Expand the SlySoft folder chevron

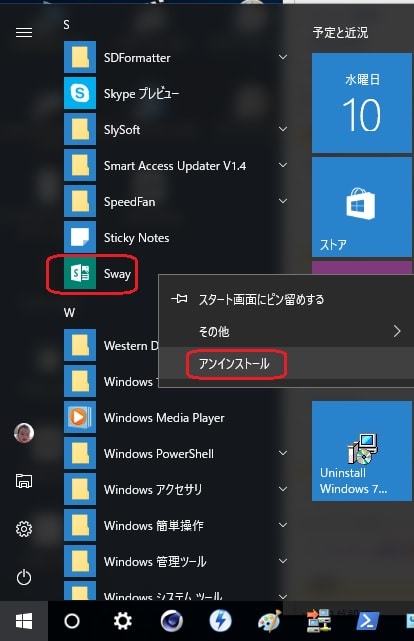(x=283, y=129)
